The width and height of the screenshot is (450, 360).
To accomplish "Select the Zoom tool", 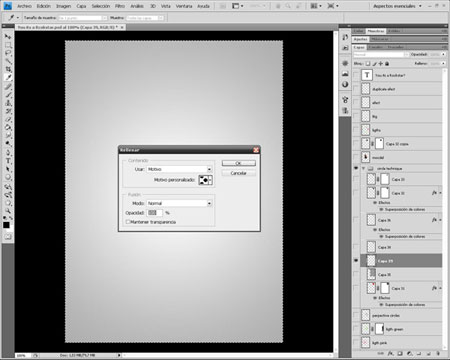I will 8,211.
